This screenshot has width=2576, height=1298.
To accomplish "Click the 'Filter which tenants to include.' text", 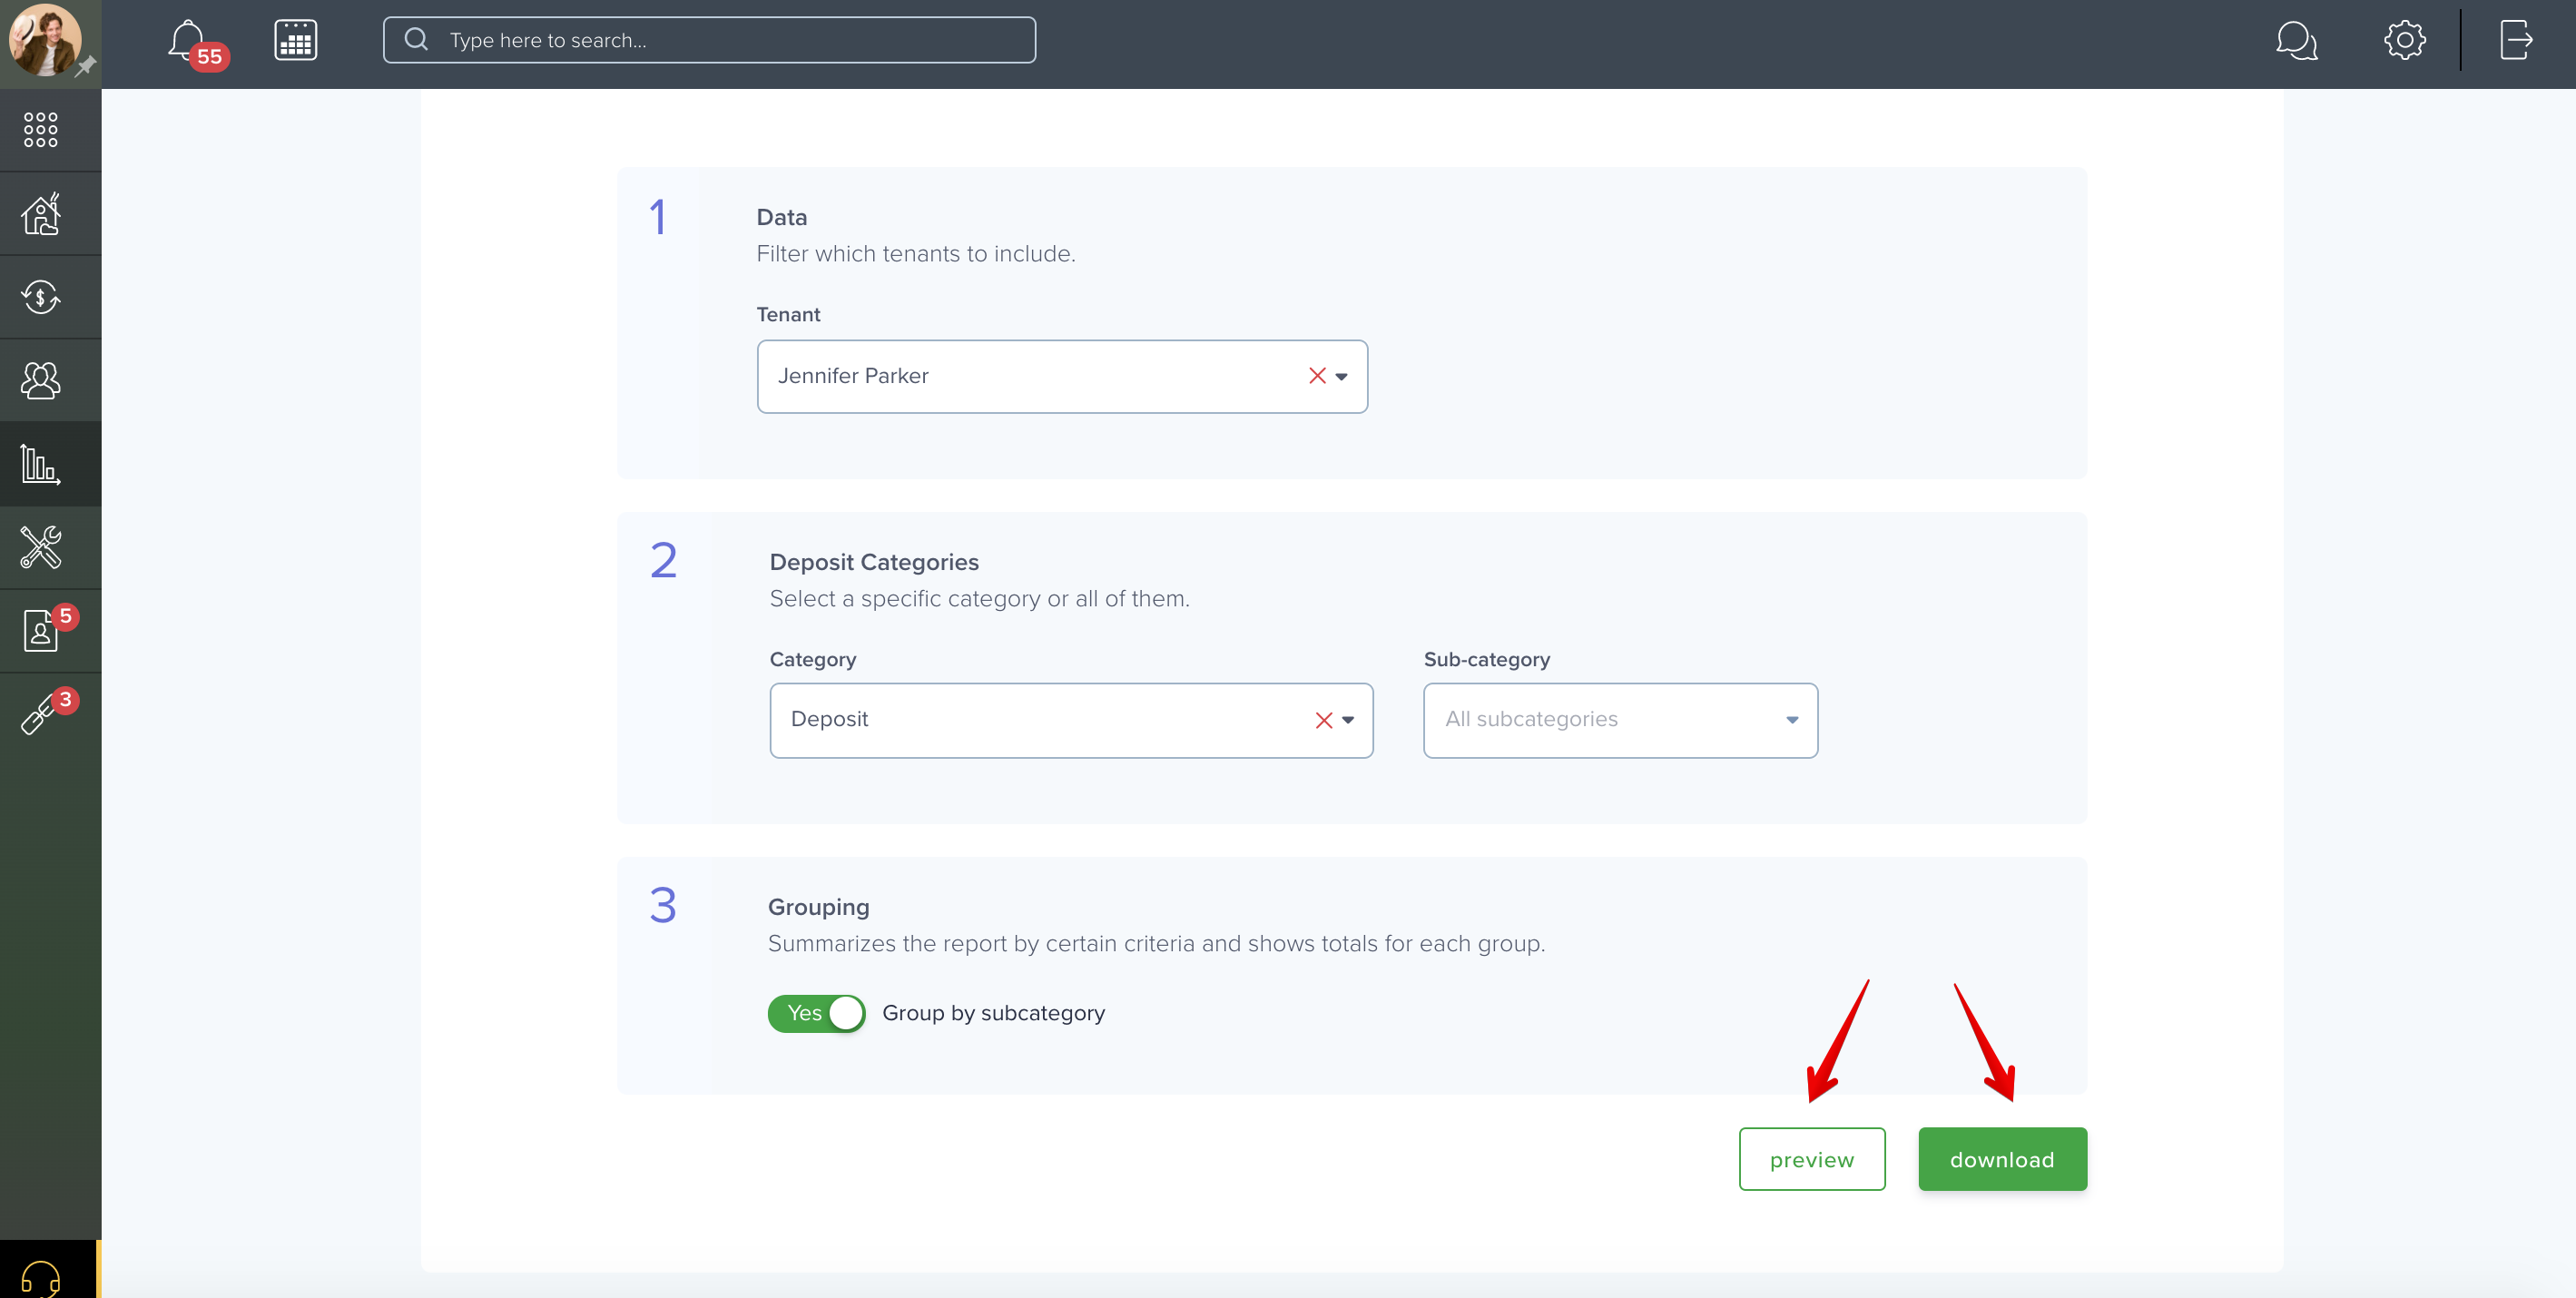I will [x=916, y=254].
